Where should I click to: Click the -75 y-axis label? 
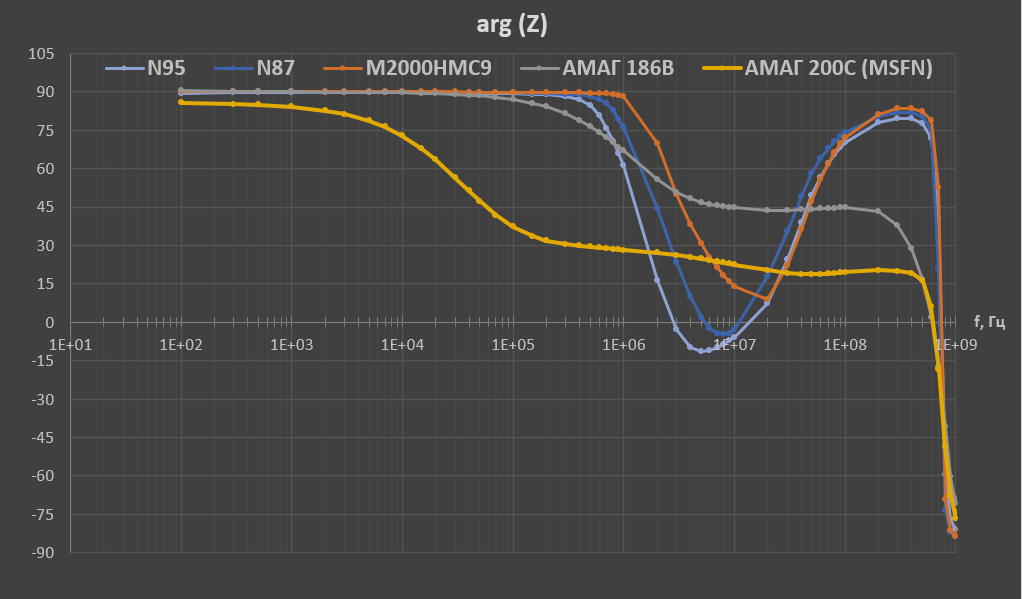click(43, 514)
